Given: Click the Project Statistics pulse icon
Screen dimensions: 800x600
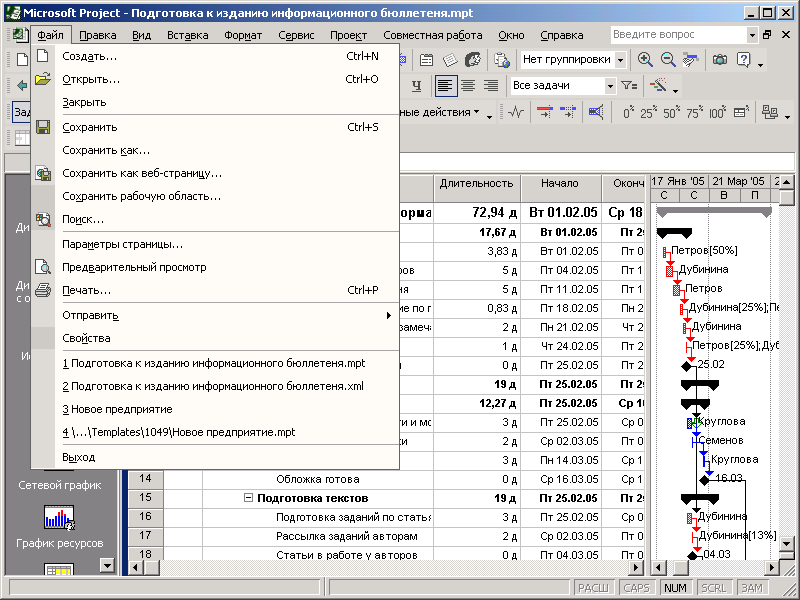Looking at the screenshot, I should (x=516, y=112).
